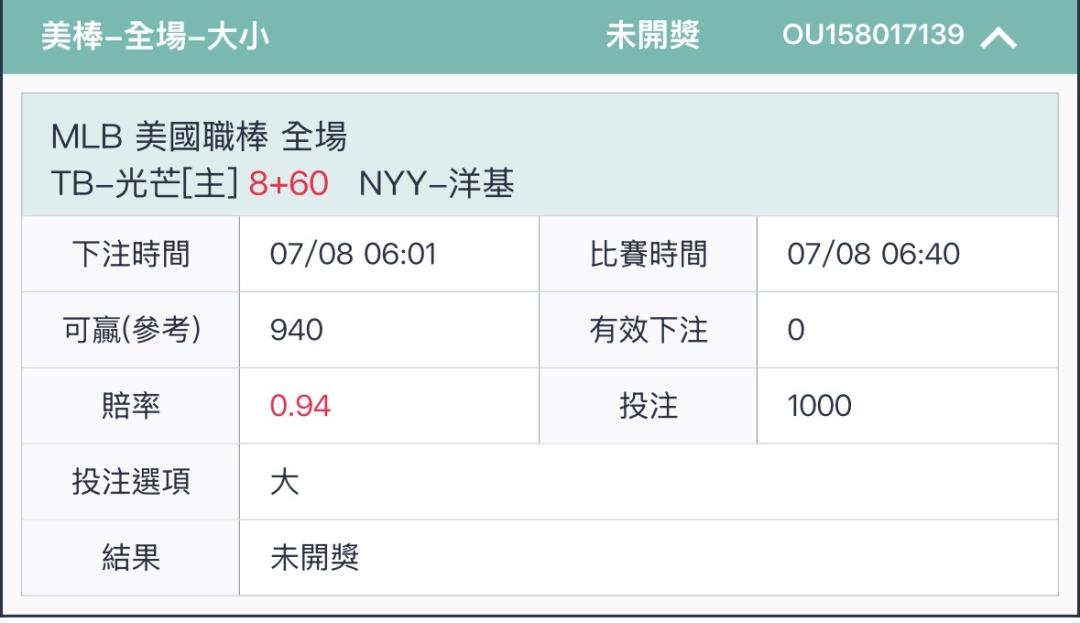1080x623 pixels.
Task: Click game time value 07/08 06:40
Action: (873, 254)
